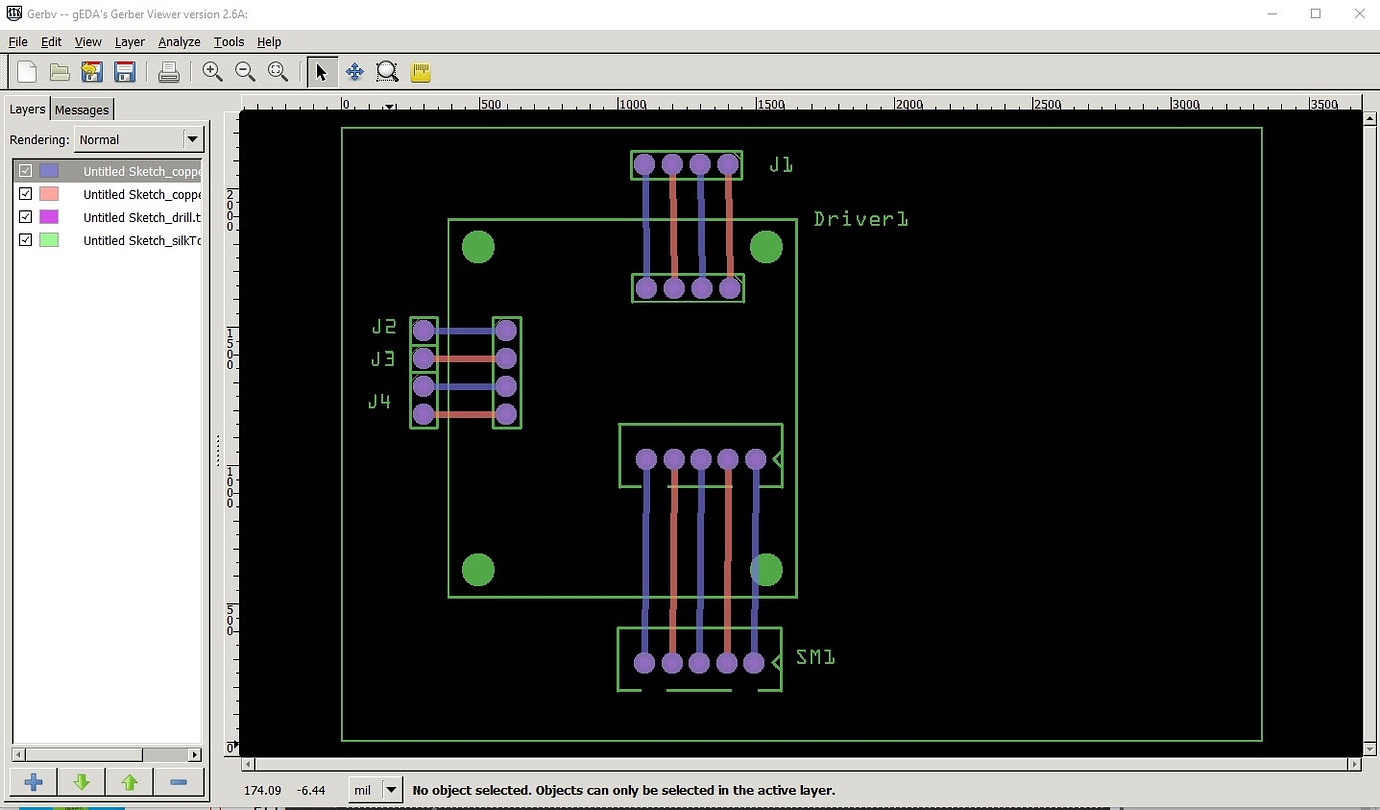Click canvas vertical scrollbar down arrow

pos(1370,748)
